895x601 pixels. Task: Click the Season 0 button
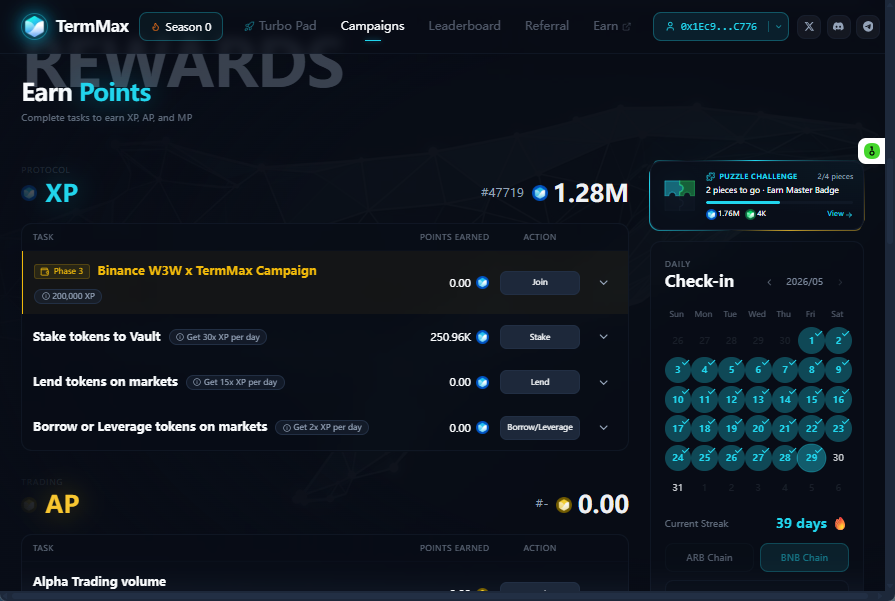click(x=181, y=27)
